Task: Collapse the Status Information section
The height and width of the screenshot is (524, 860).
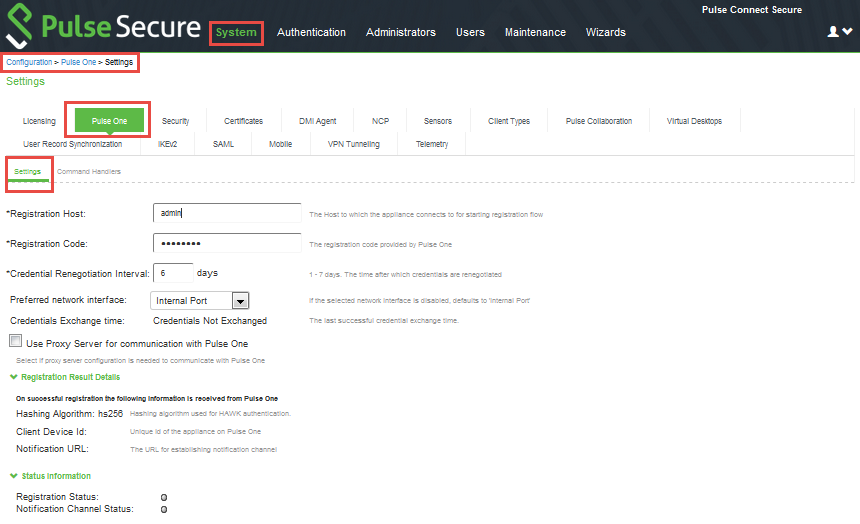Action: (50, 476)
